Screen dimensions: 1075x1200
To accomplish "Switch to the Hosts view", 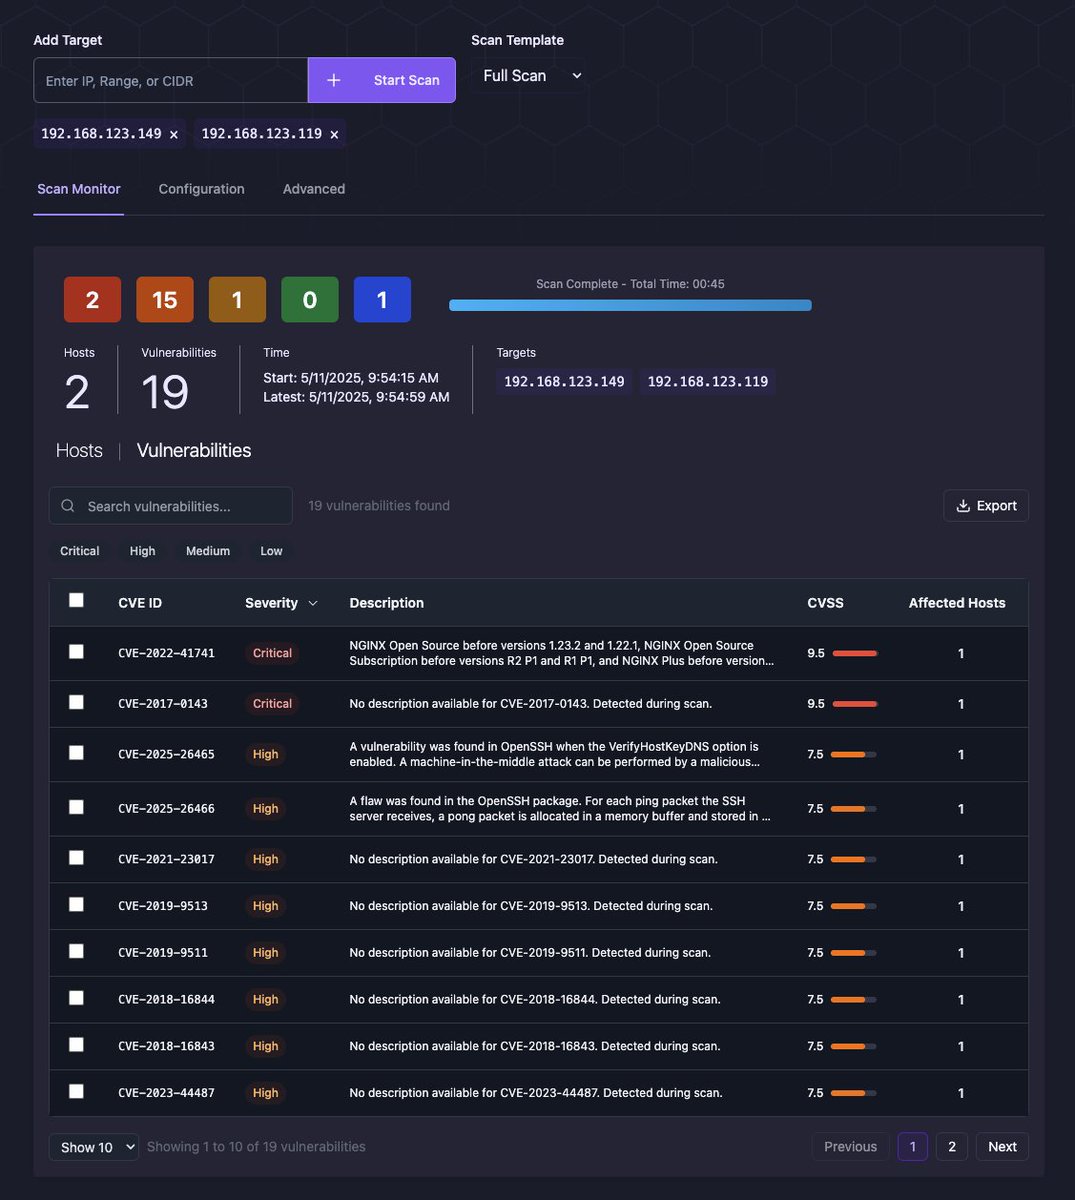I will pyautogui.click(x=79, y=450).
